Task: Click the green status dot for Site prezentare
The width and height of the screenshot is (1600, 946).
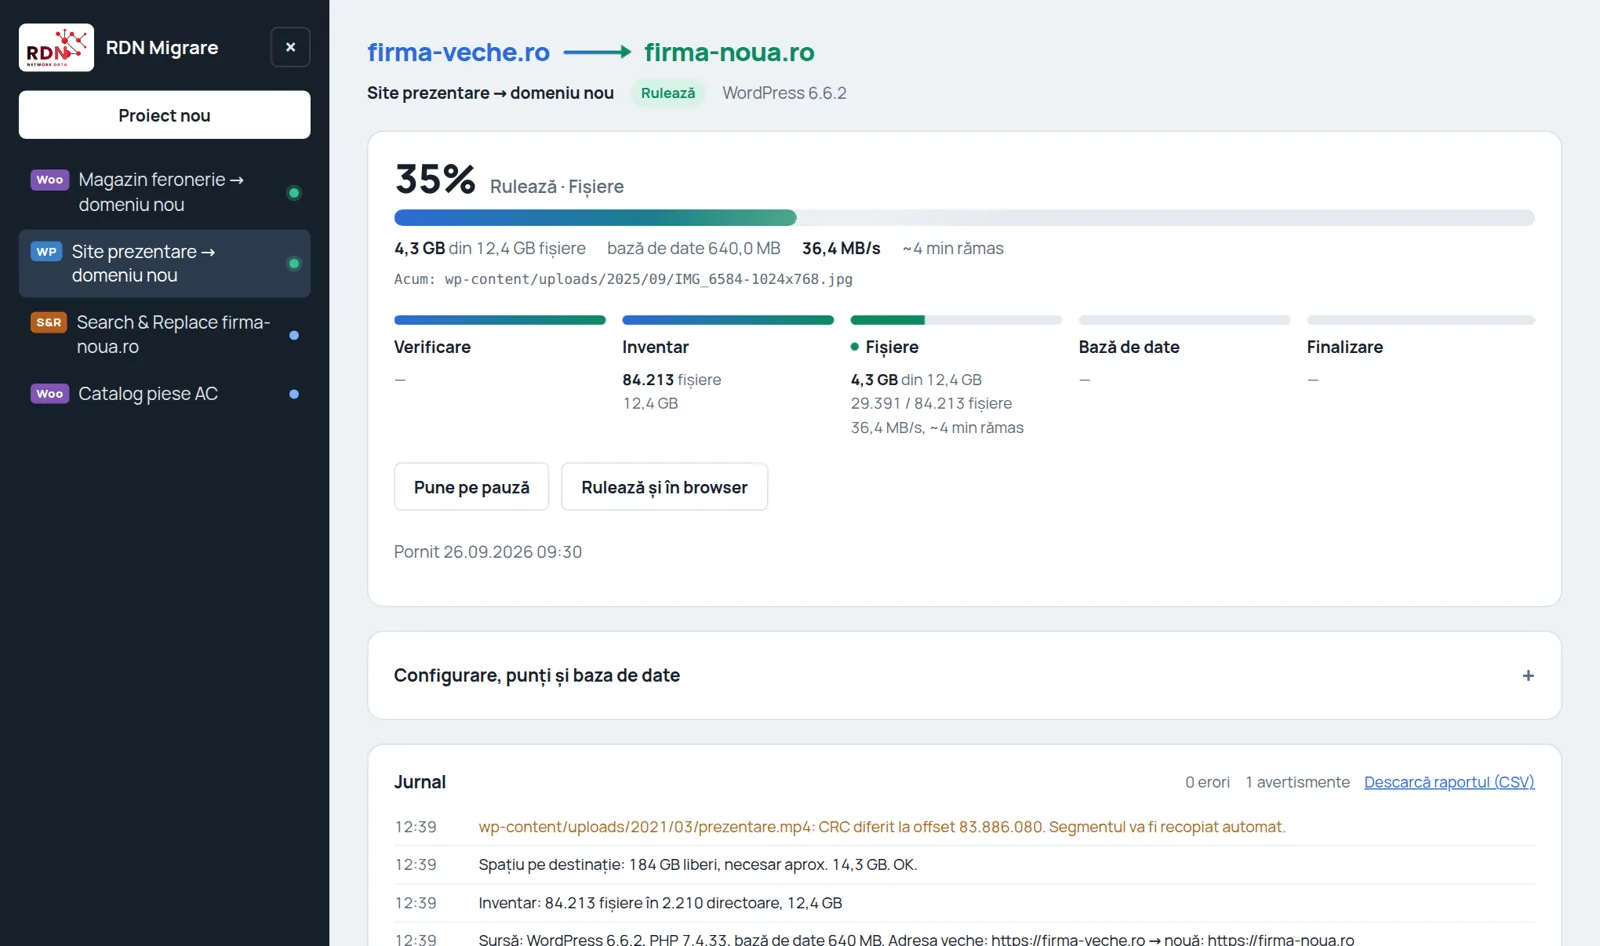Action: click(x=294, y=264)
